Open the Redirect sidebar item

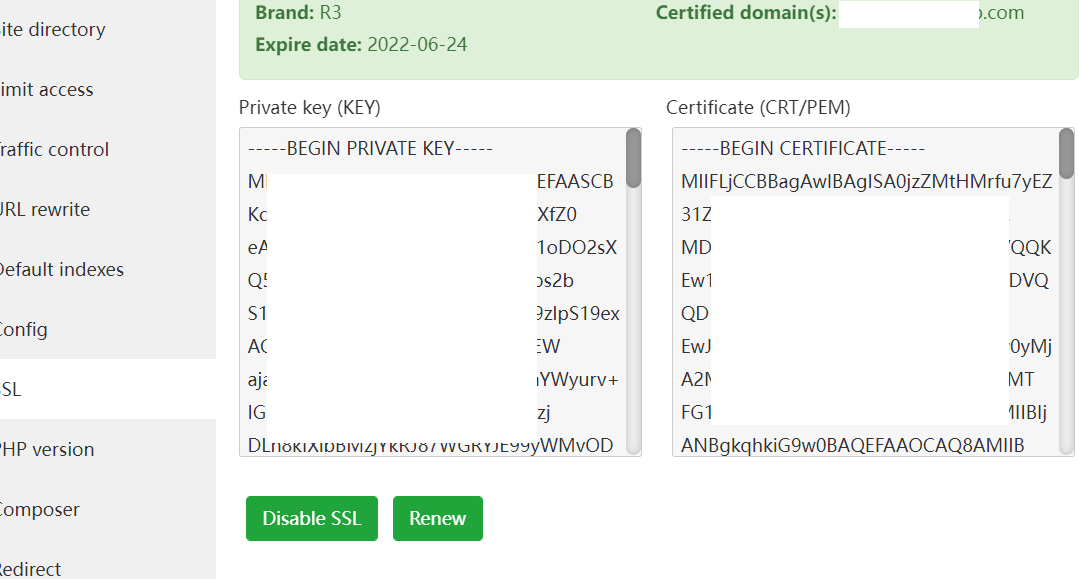tap(31, 569)
